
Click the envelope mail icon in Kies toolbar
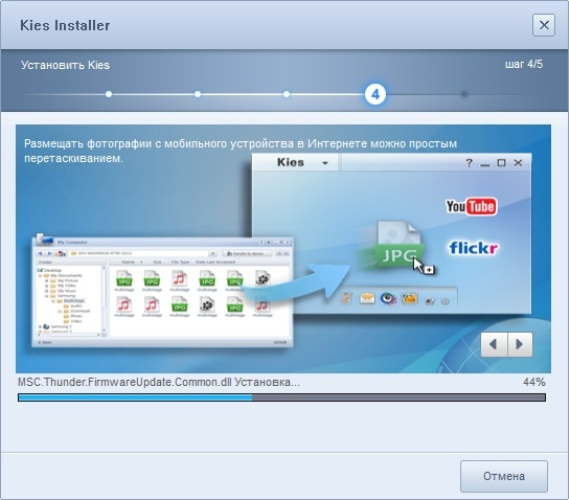coord(367,299)
